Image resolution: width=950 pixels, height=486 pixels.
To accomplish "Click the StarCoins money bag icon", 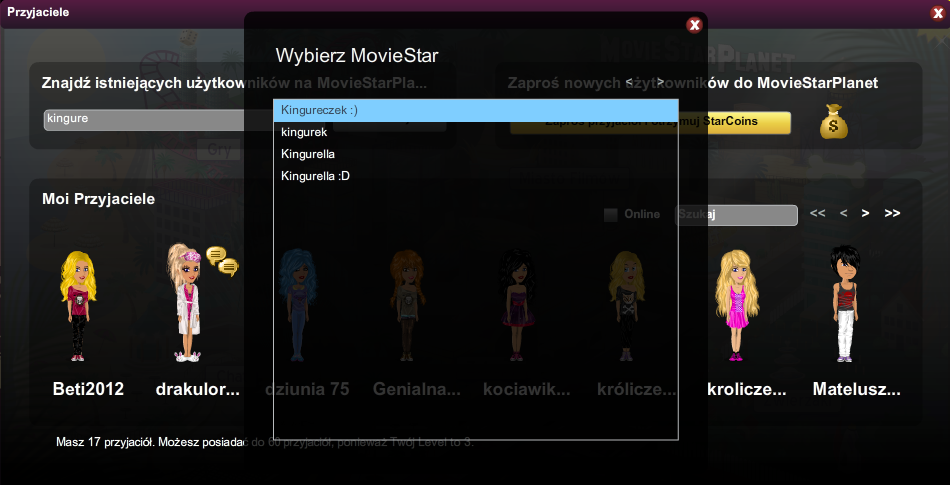I will point(834,121).
